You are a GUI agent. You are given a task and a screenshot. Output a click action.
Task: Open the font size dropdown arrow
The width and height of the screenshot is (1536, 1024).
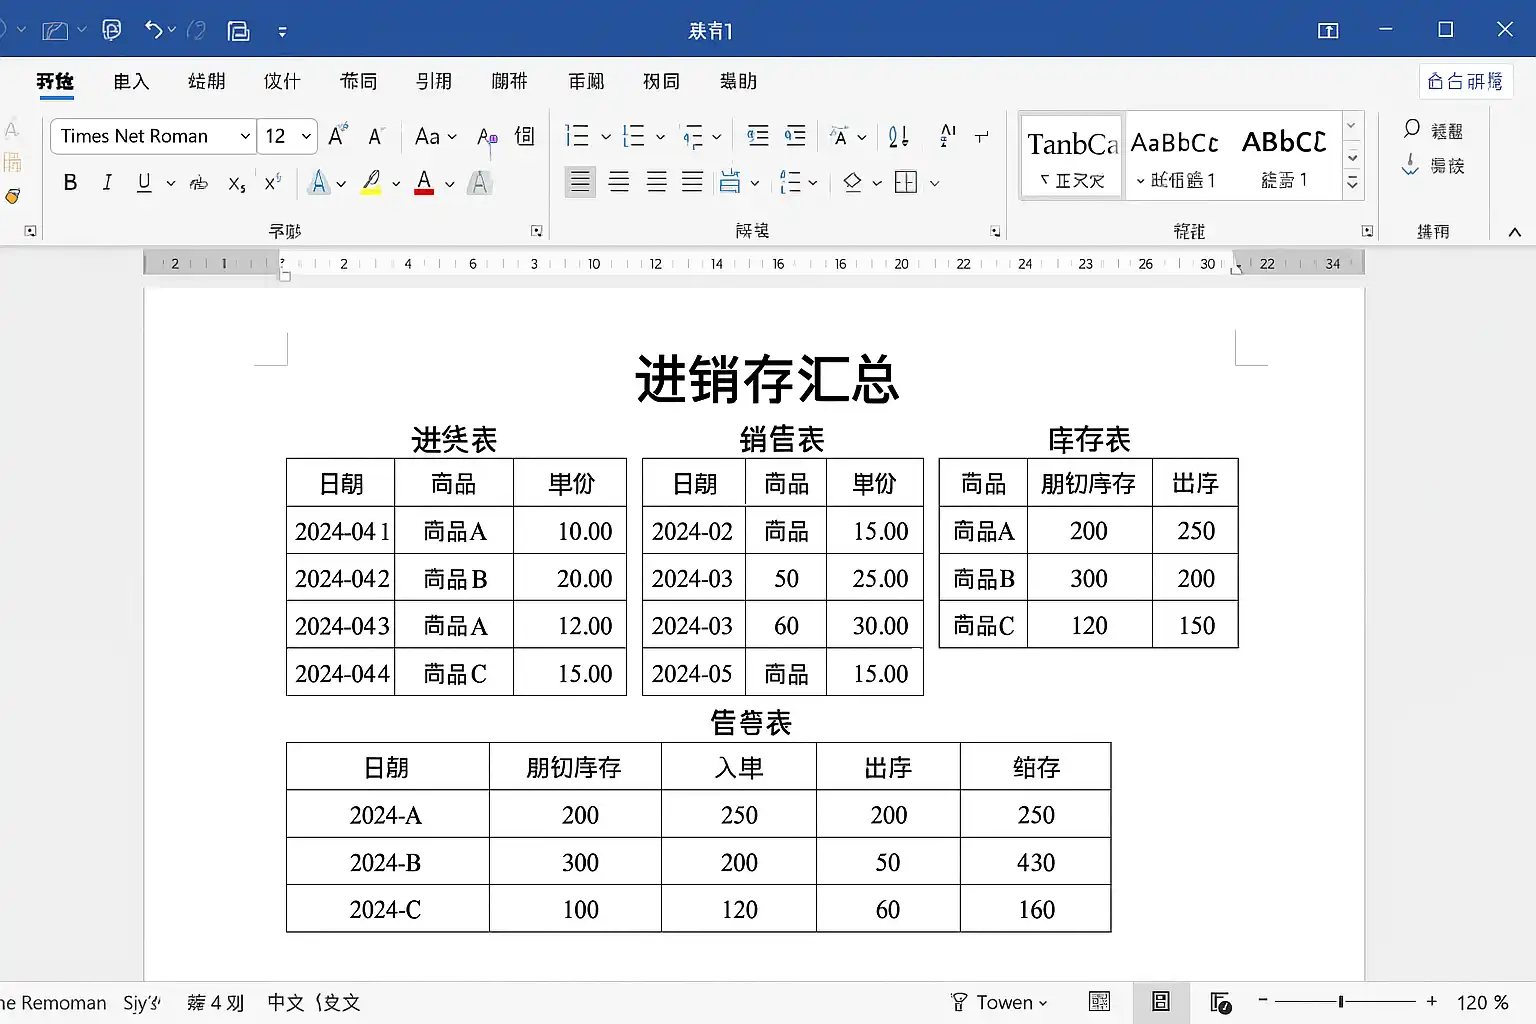click(x=306, y=136)
